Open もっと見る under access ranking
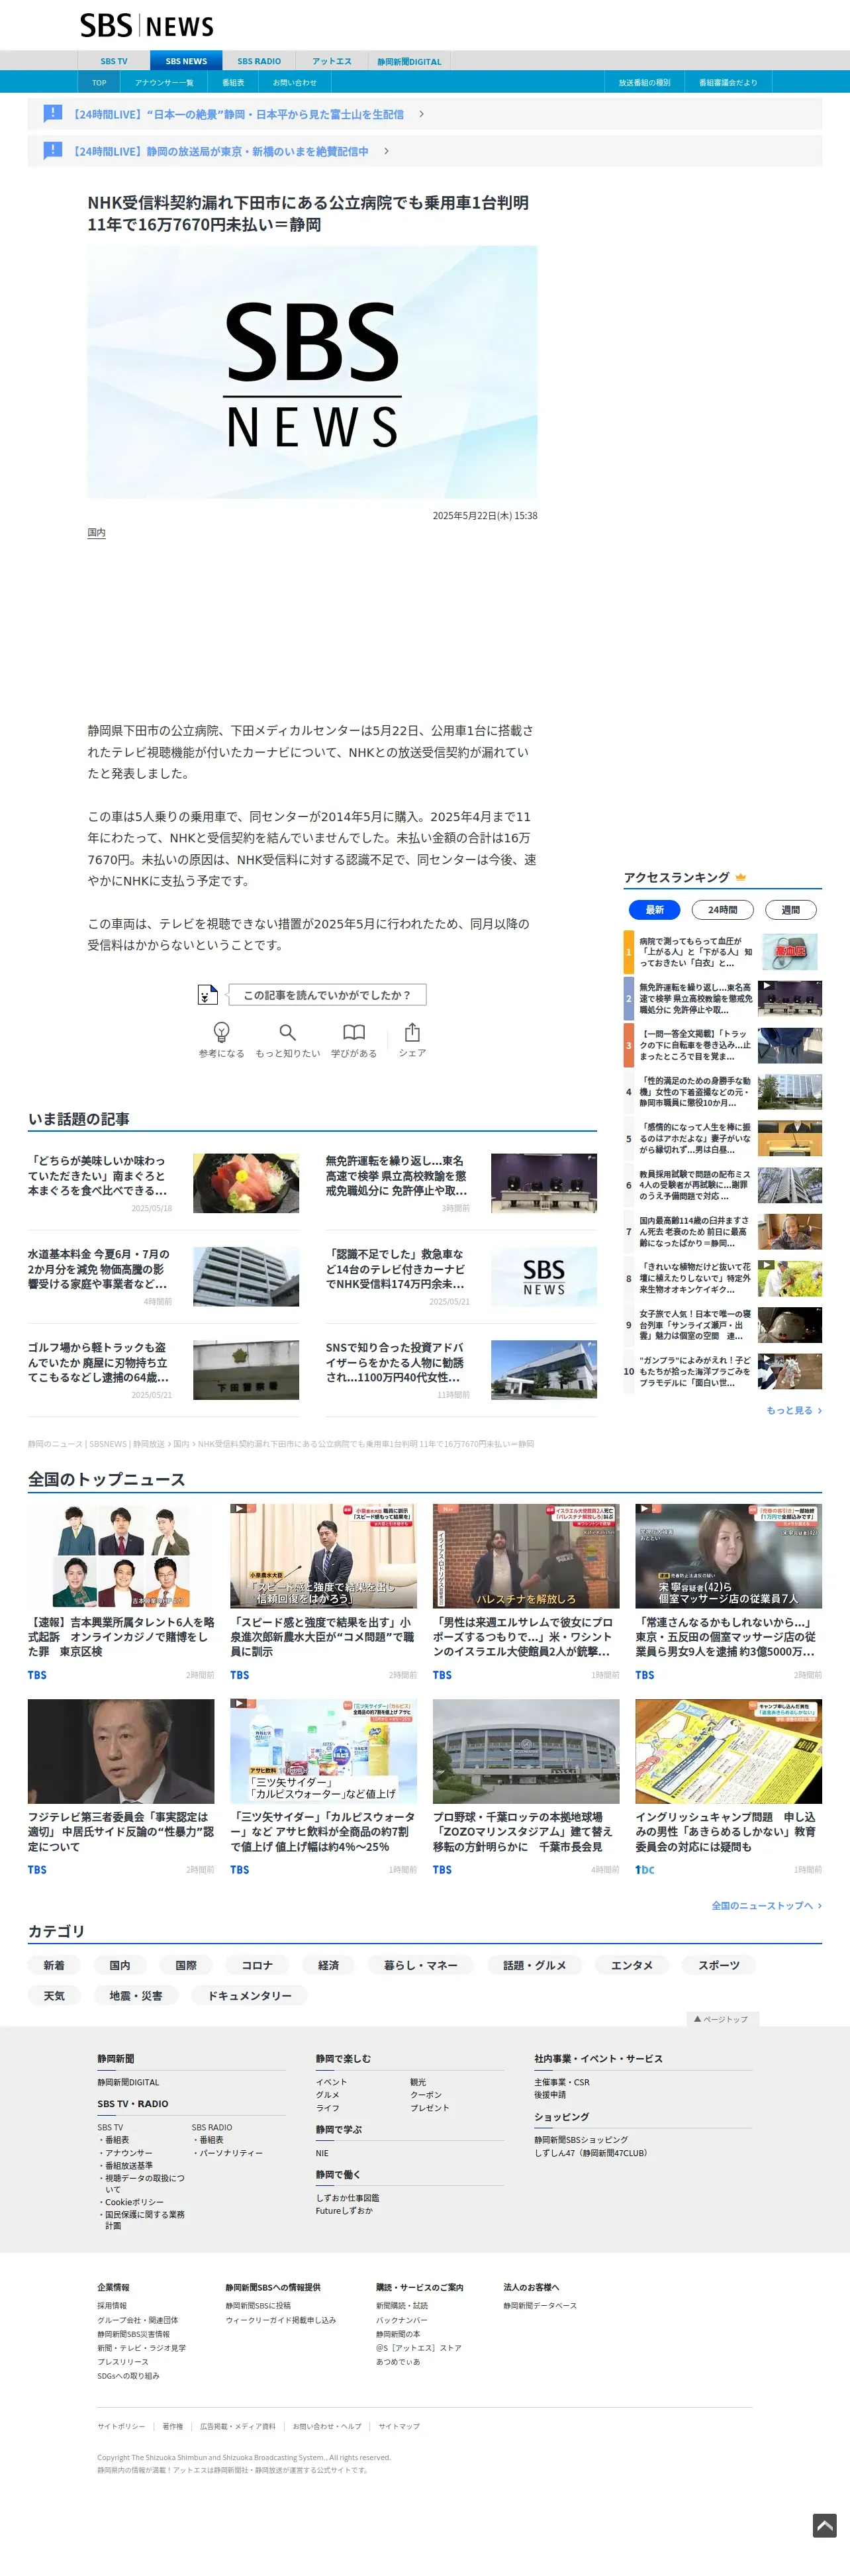The image size is (850, 2576). tap(794, 1410)
